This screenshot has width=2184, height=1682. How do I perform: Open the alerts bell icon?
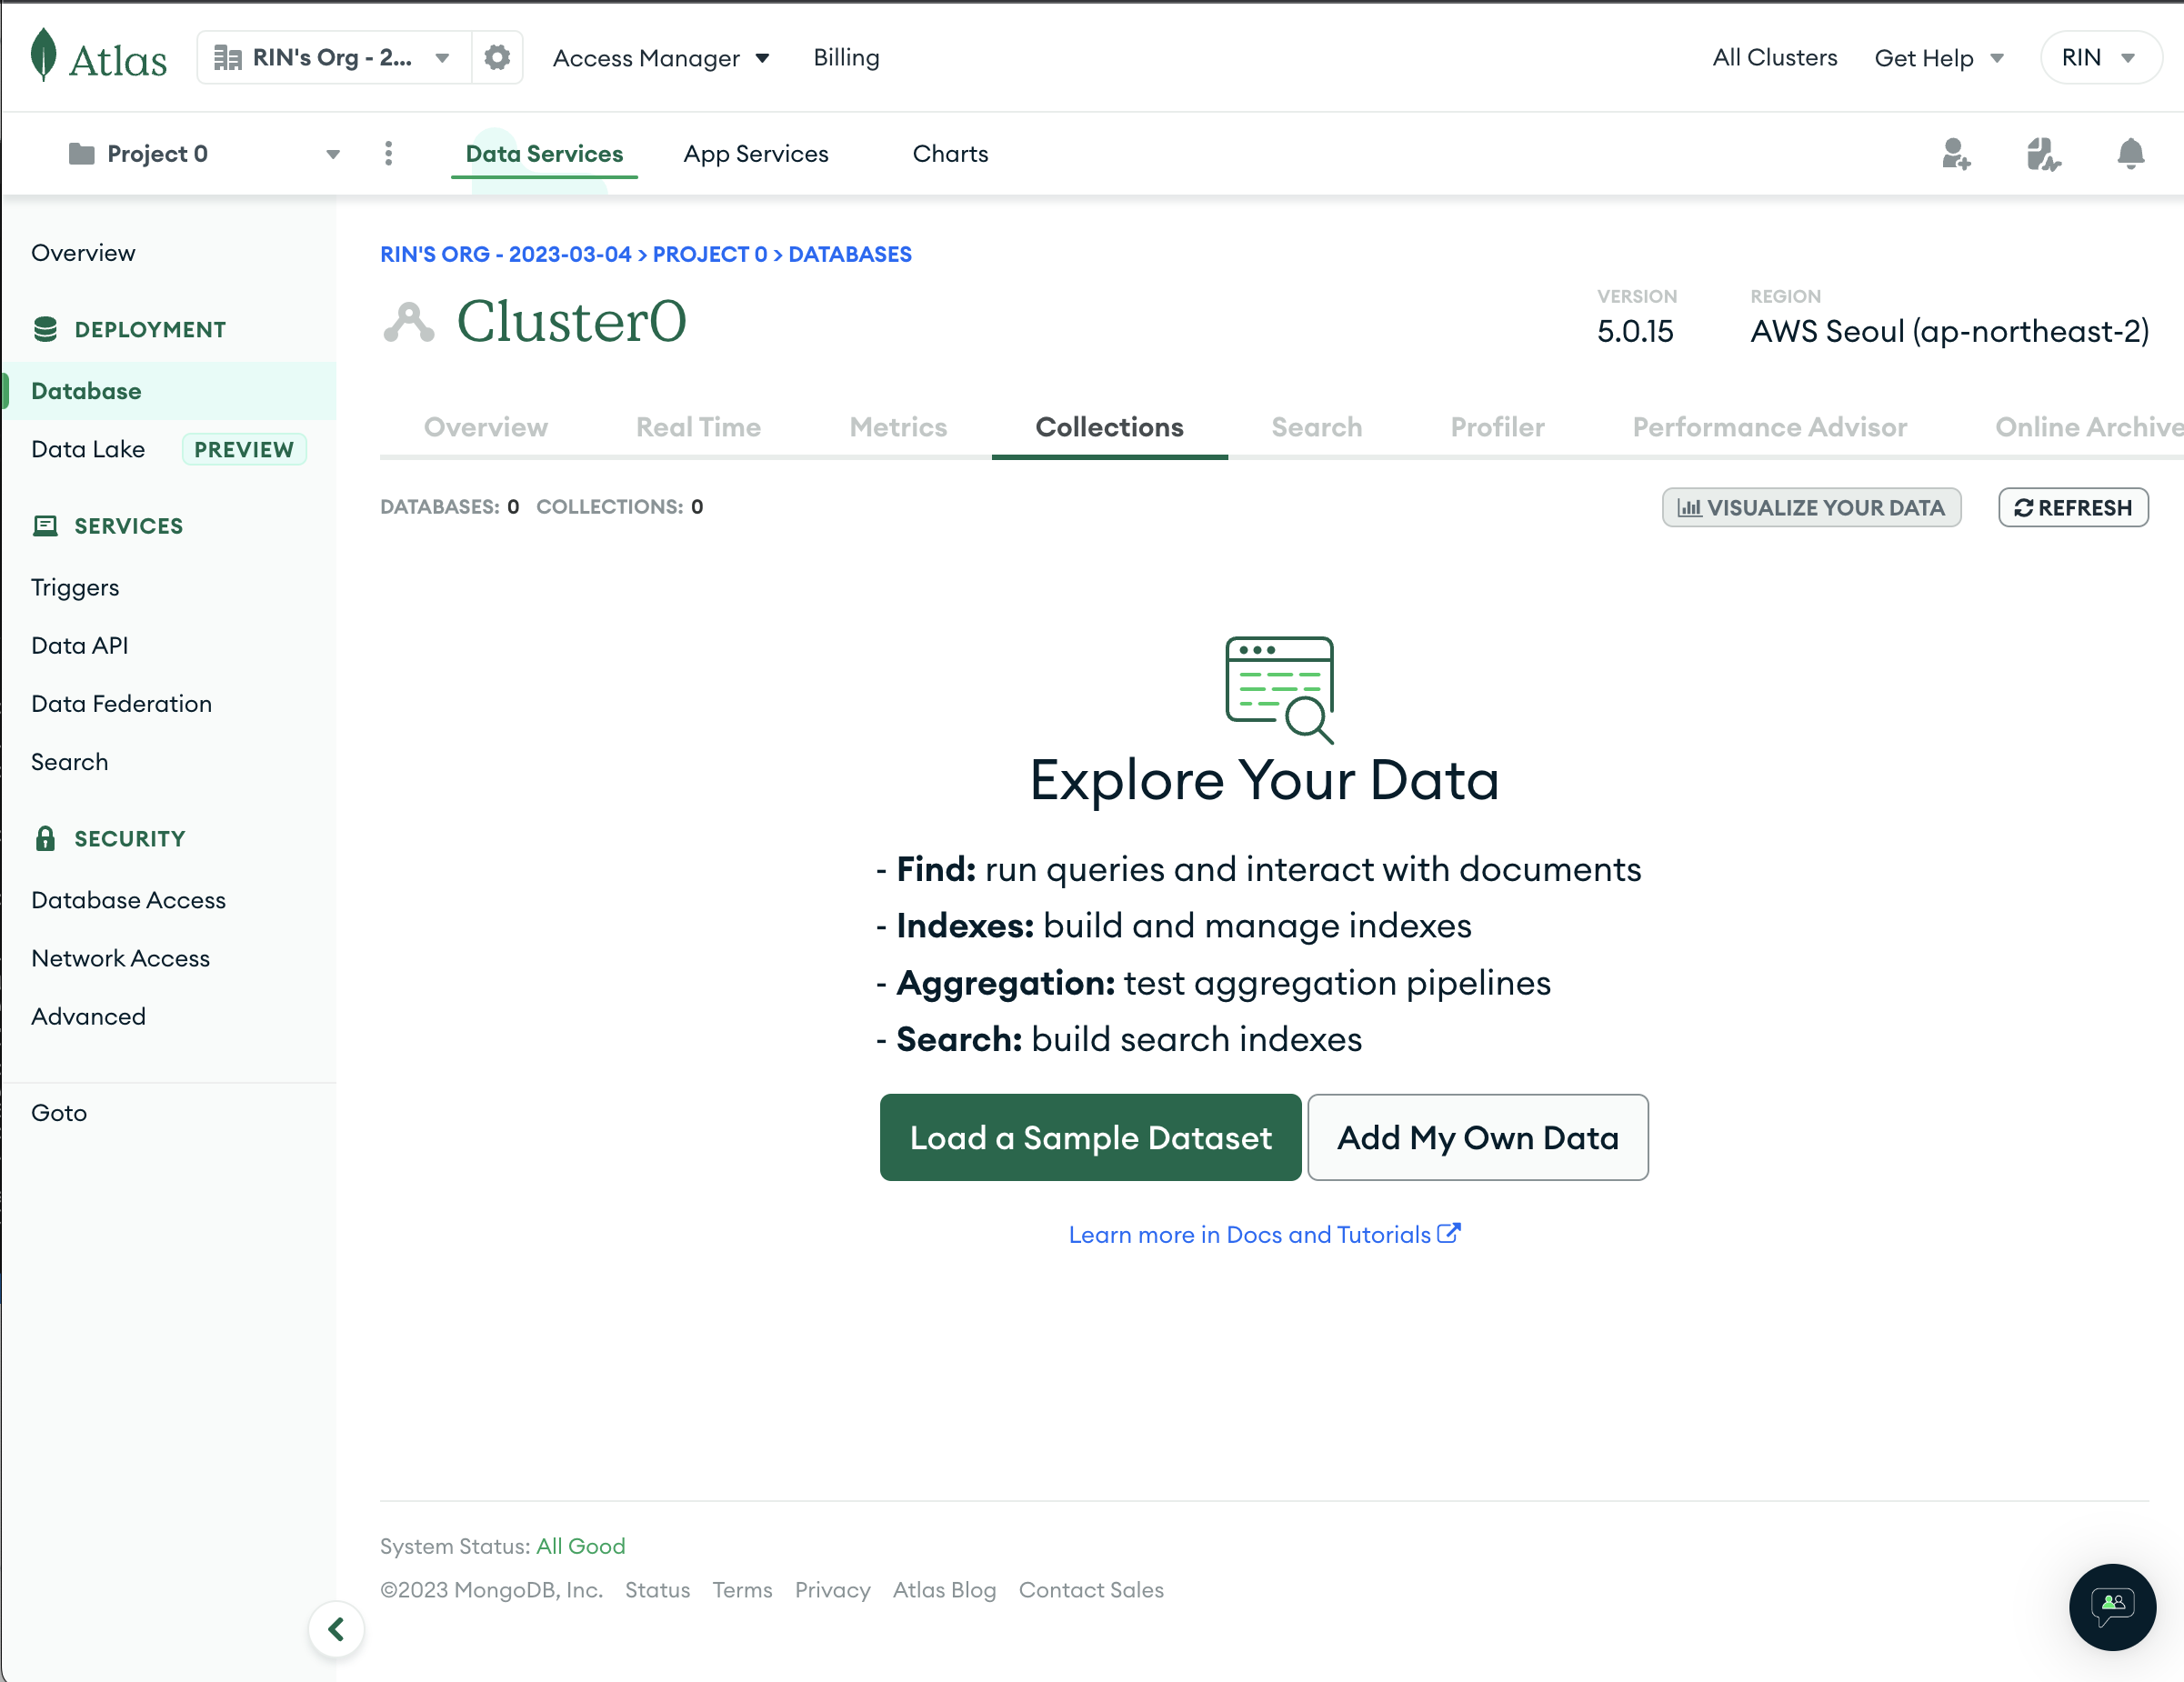(x=2131, y=154)
